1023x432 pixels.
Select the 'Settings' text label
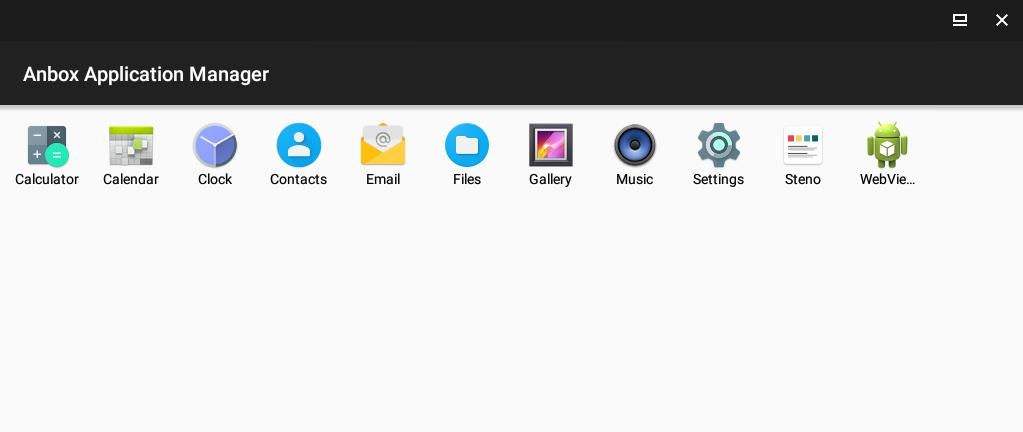pos(718,179)
